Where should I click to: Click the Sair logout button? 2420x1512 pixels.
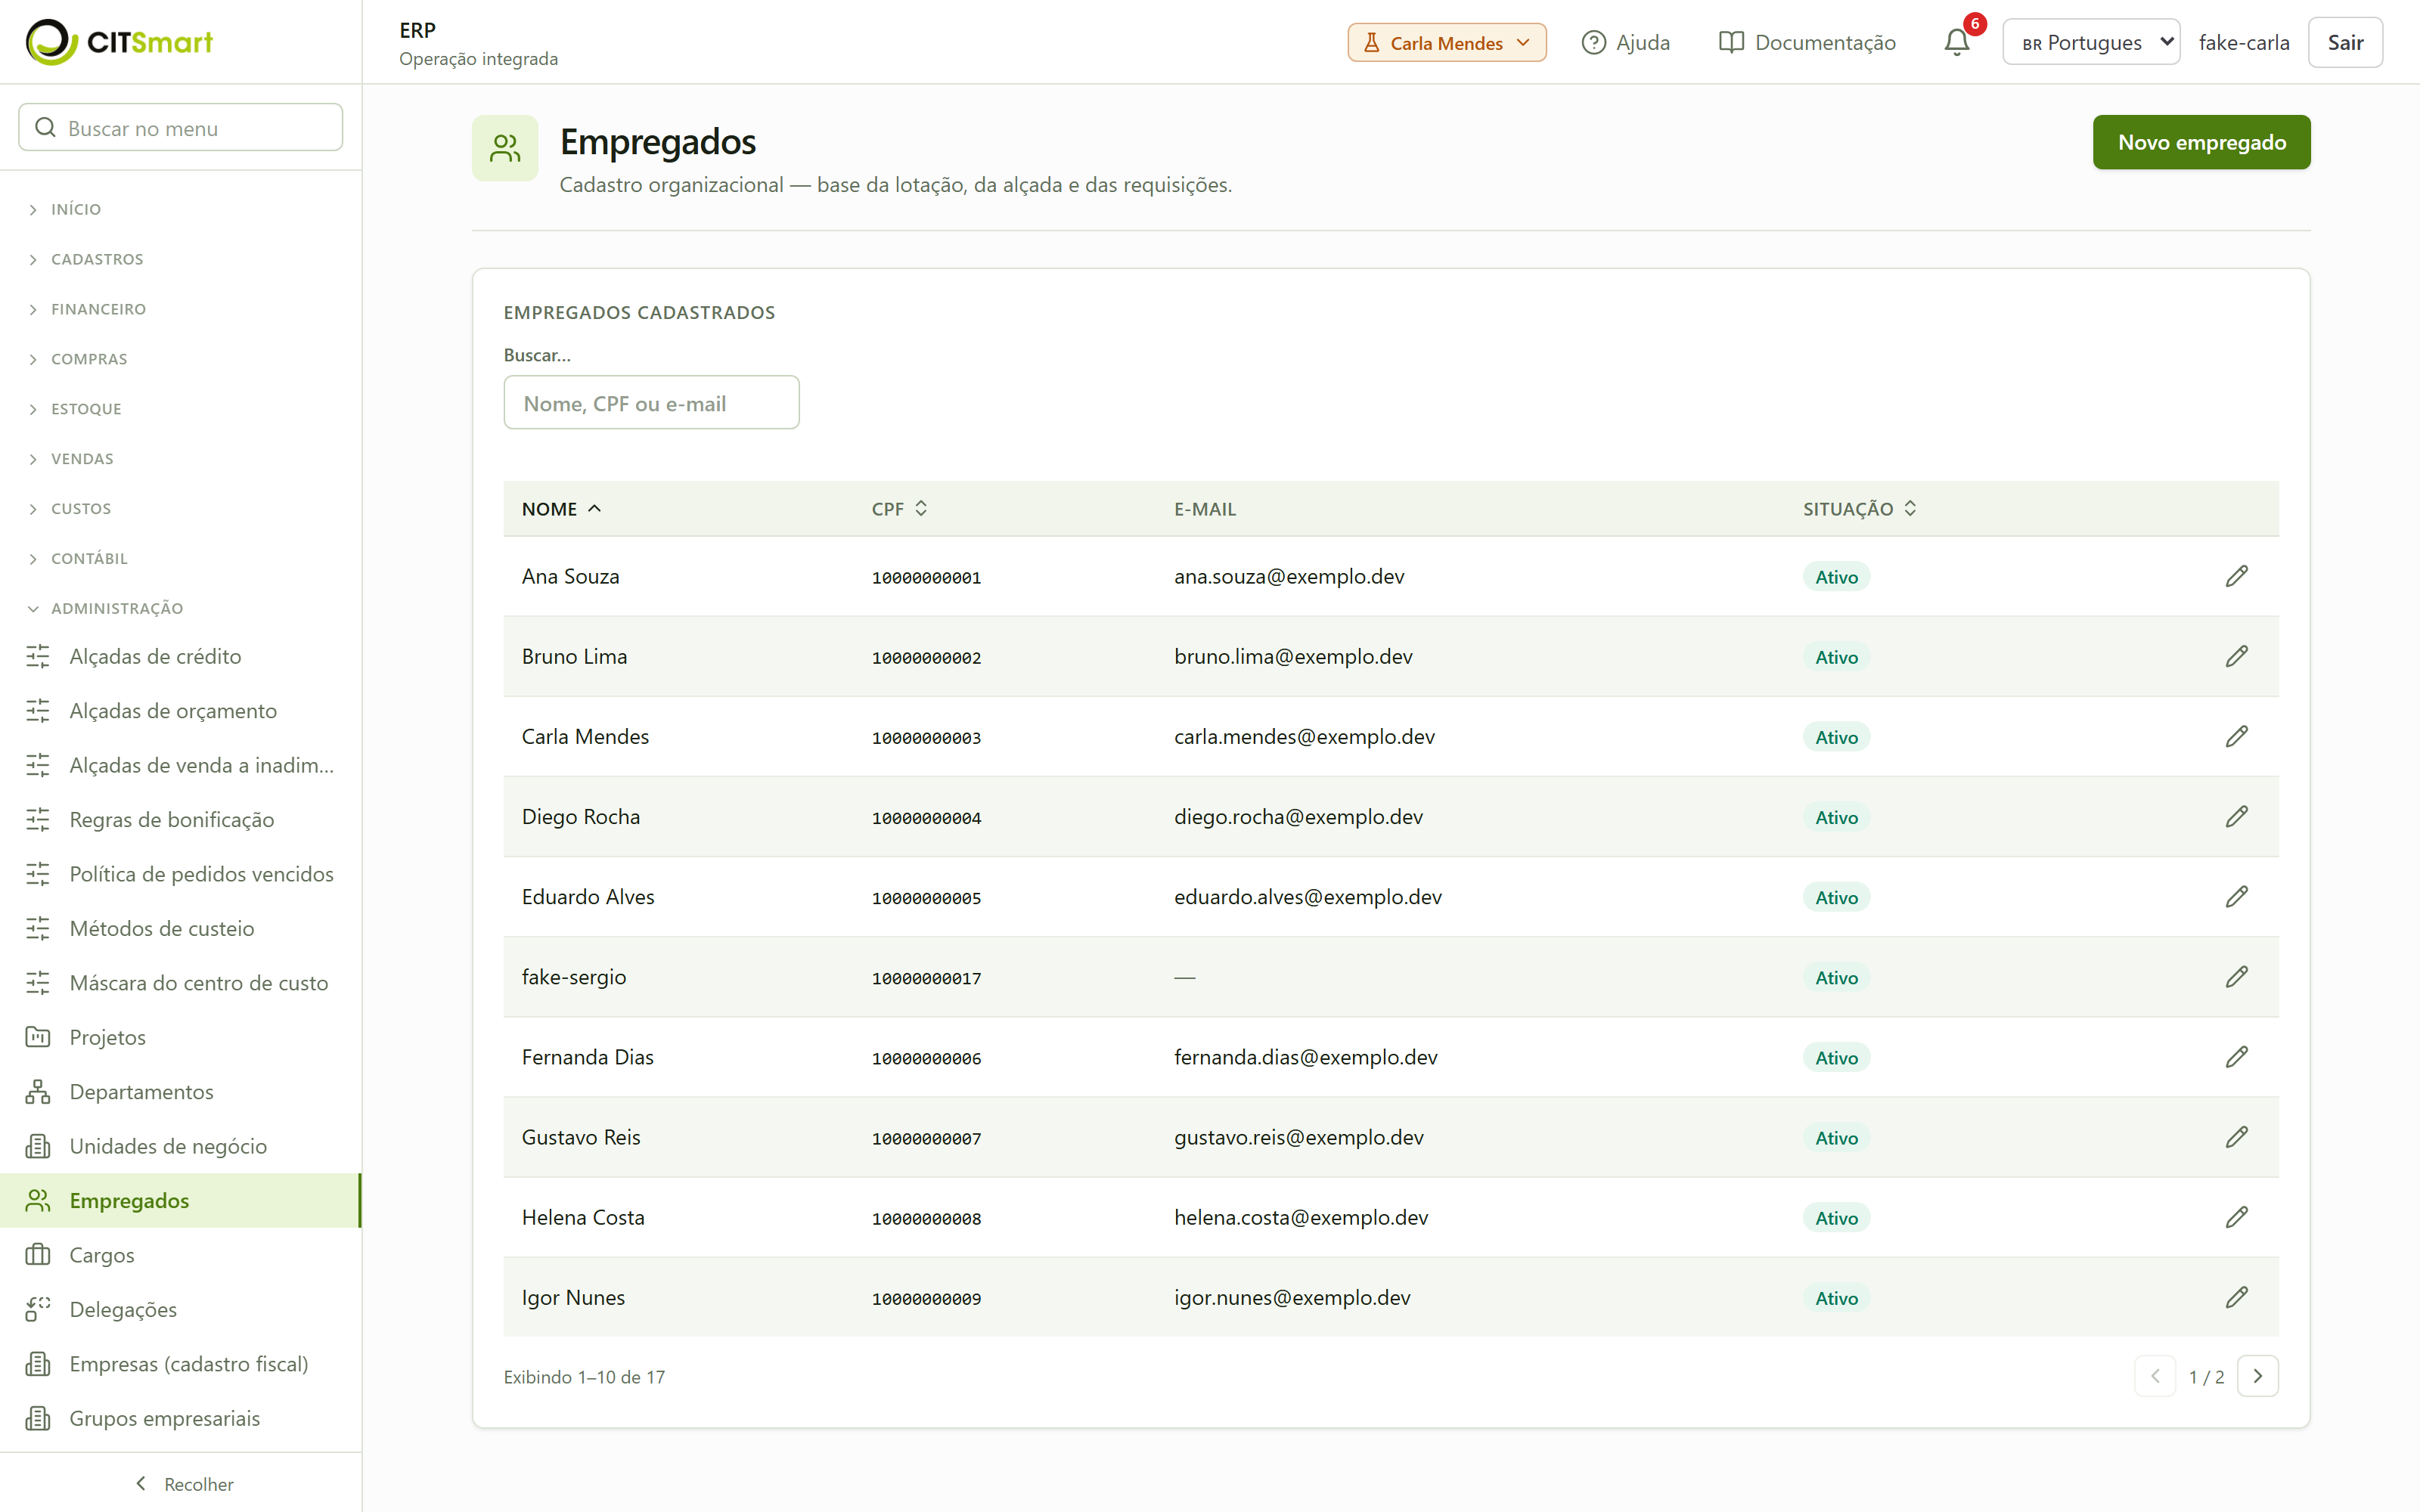2345,42
